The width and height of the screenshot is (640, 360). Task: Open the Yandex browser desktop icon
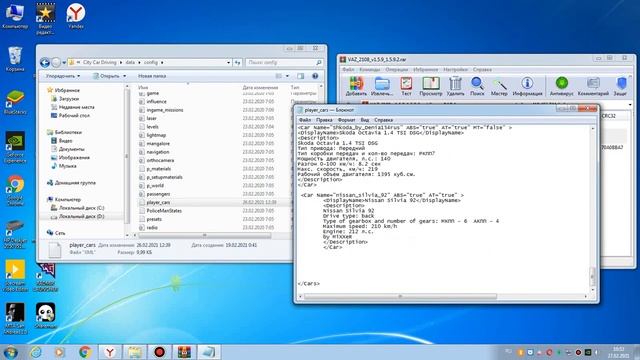coord(76,16)
